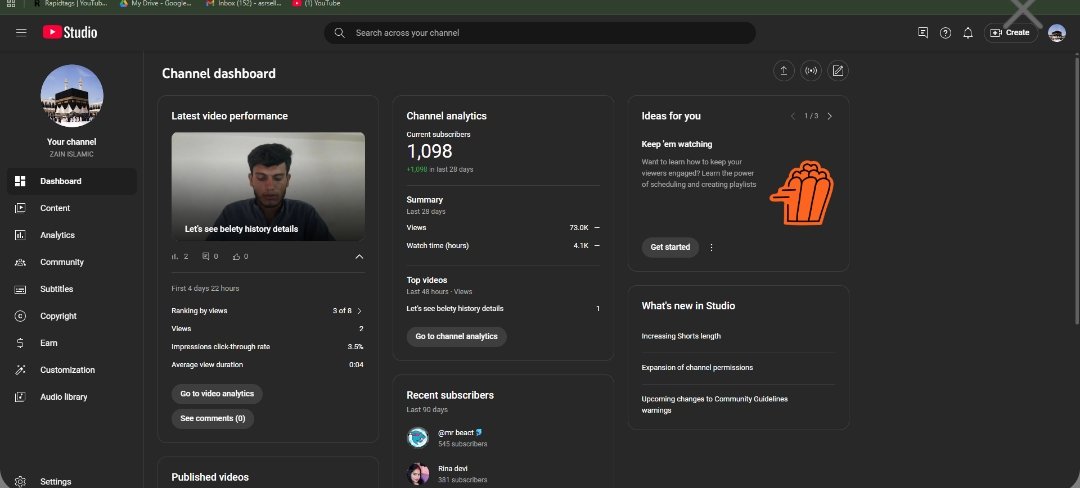Click the upload videos icon
This screenshot has height=488, width=1080.
click(784, 70)
